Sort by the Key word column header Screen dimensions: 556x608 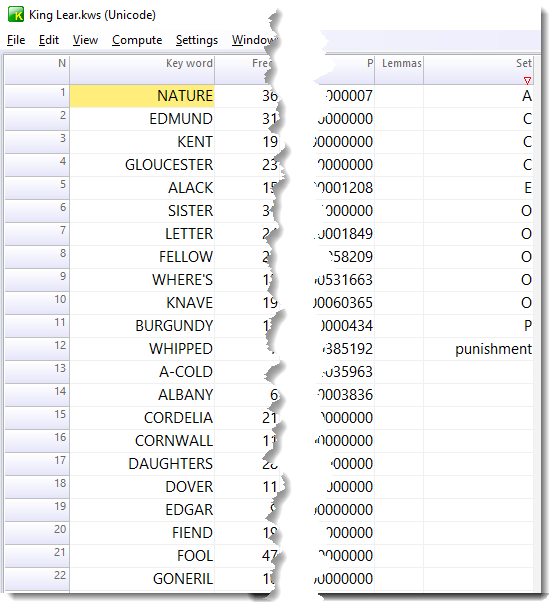pos(142,69)
